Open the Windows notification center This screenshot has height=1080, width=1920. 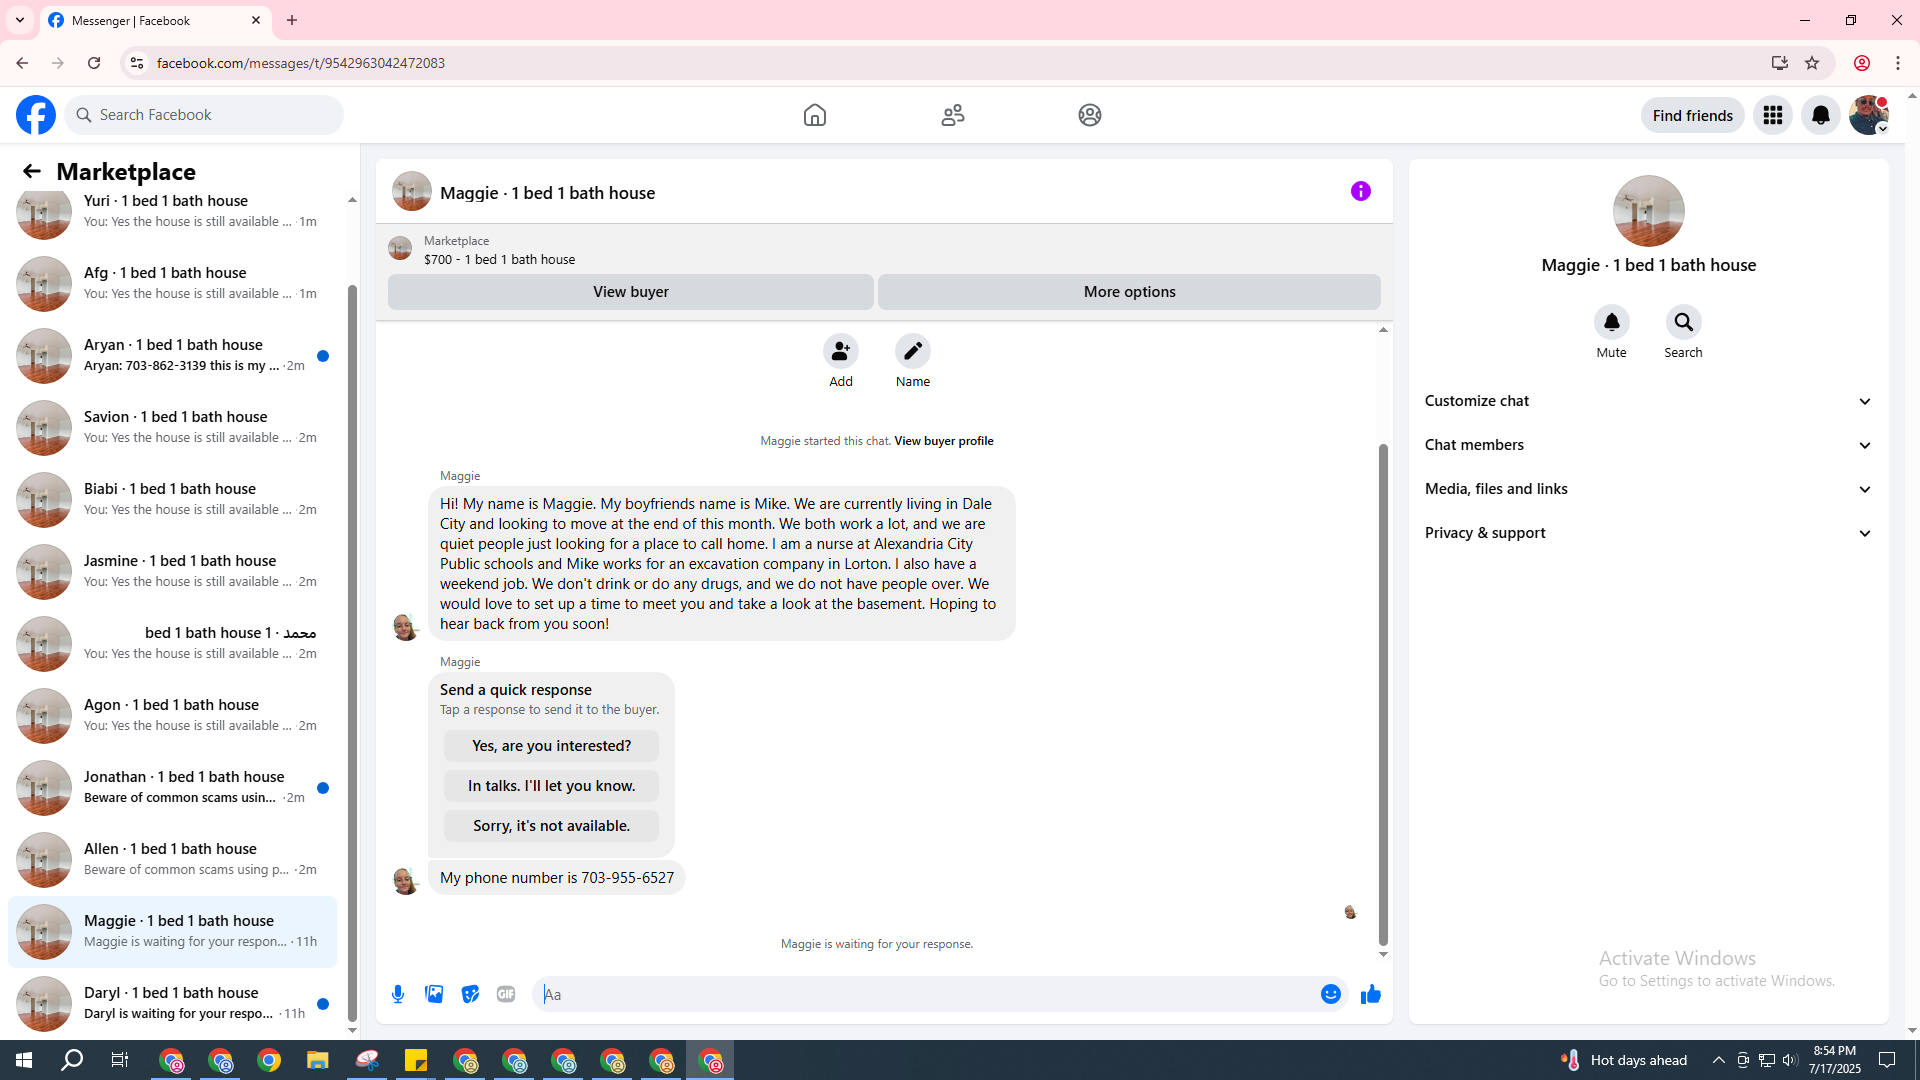[x=1888, y=1060]
